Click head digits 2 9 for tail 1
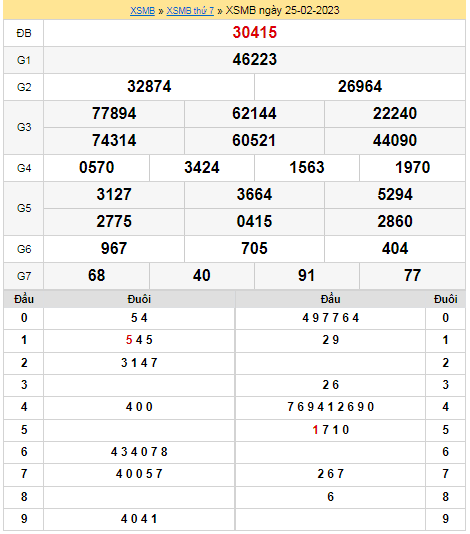Screen dimensions: 470x534 (x=331, y=340)
